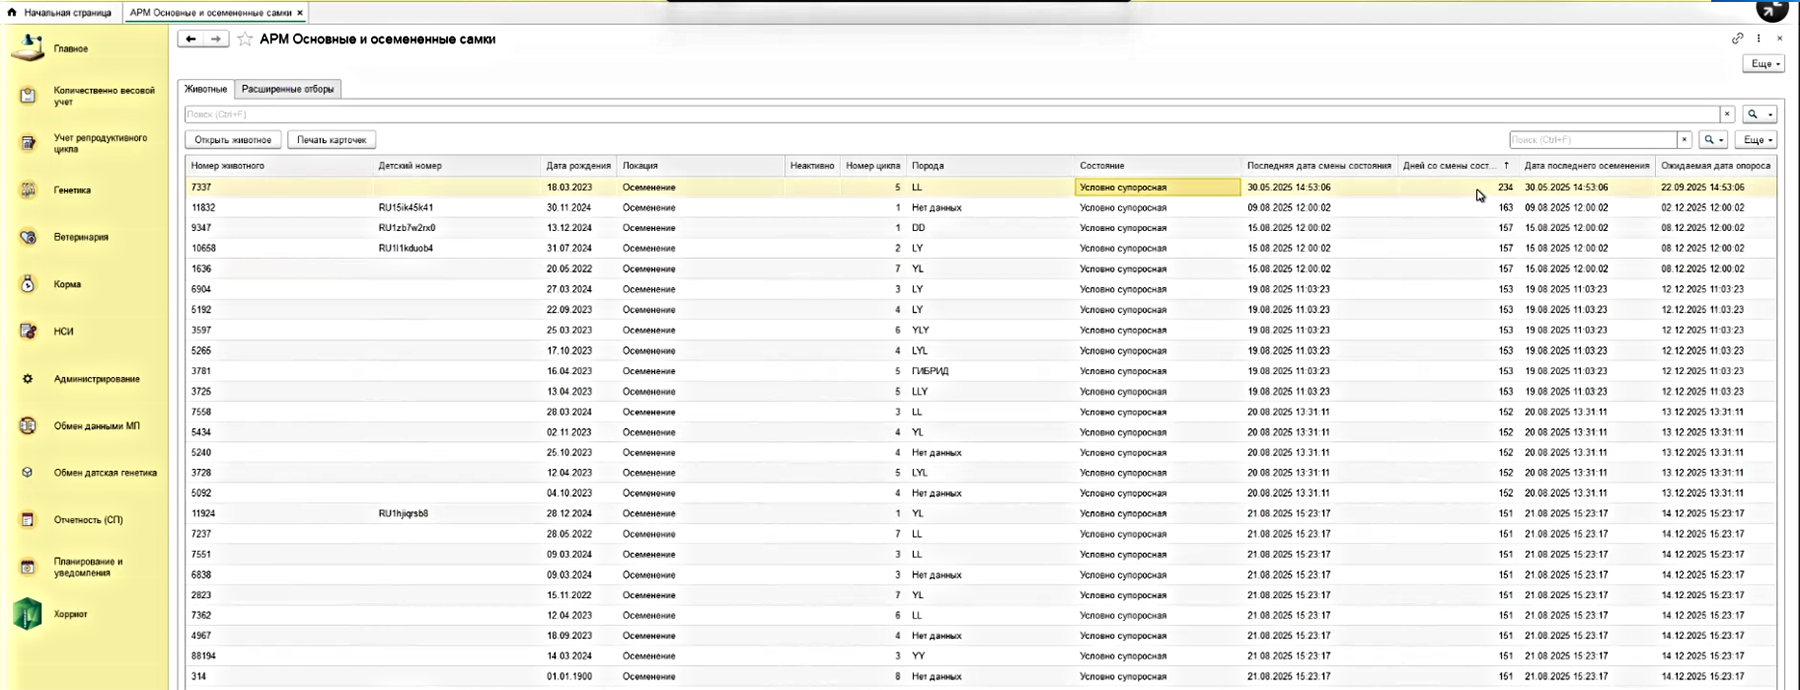Click the Генетика sidebar icon
1800x690 pixels.
tap(28, 190)
